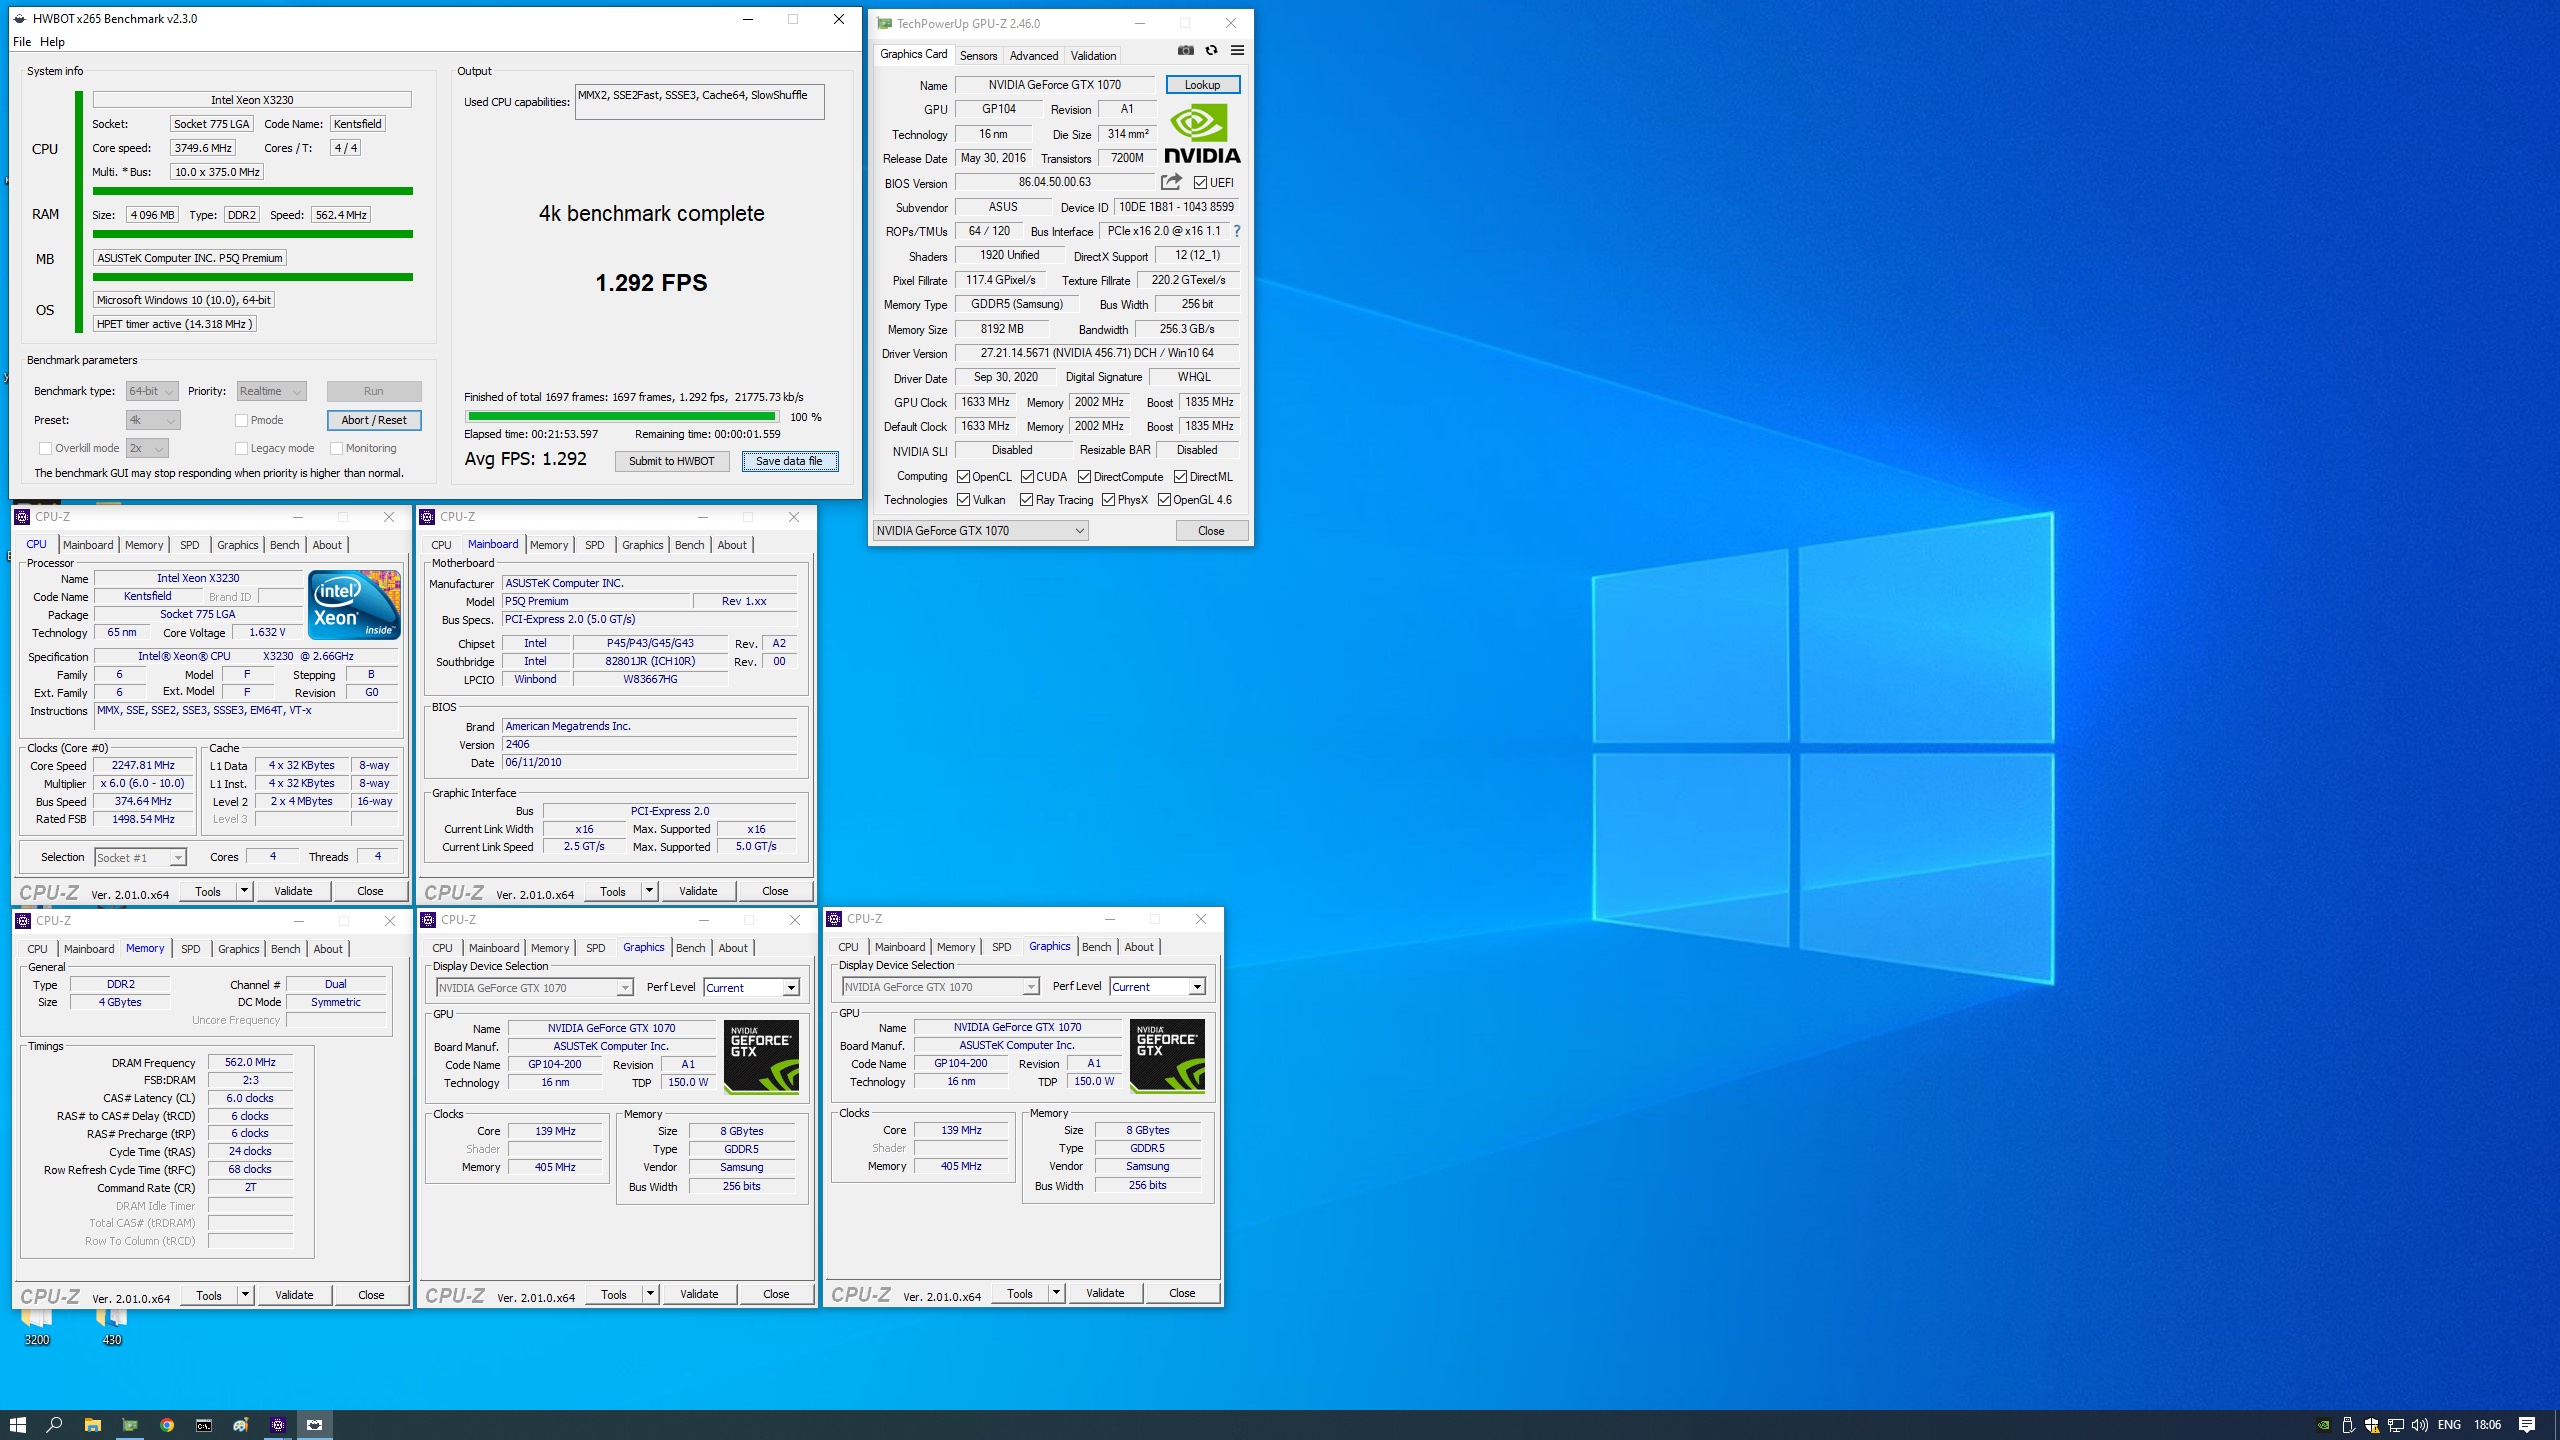The height and width of the screenshot is (1440, 2560).
Task: Click Save data file button
Action: pyautogui.click(x=790, y=461)
